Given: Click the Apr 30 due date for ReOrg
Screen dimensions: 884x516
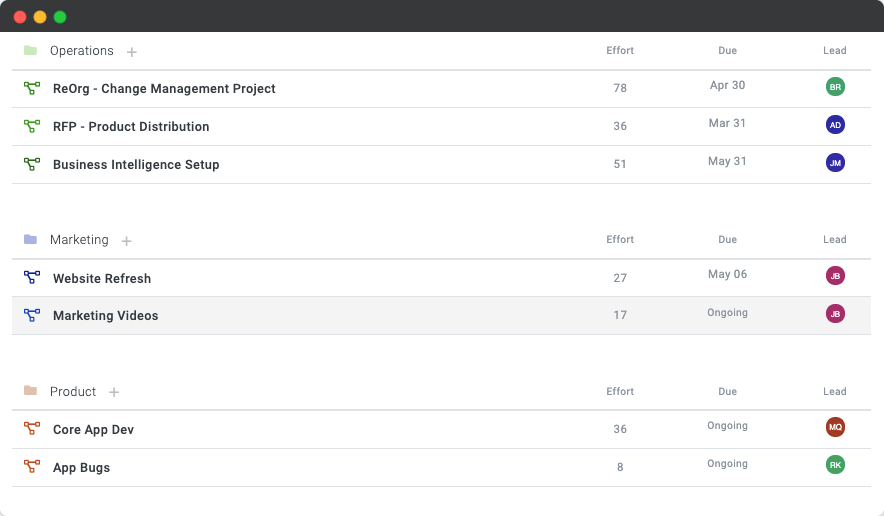Looking at the screenshot, I should [x=727, y=86].
